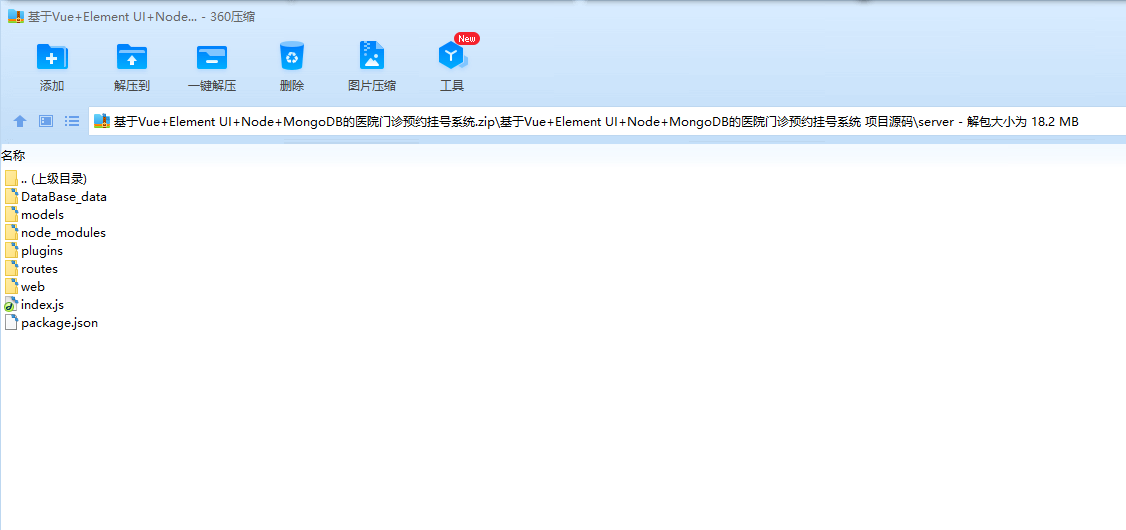Select the "plugins" name text
Image resolution: width=1126 pixels, height=530 pixels.
pos(42,251)
